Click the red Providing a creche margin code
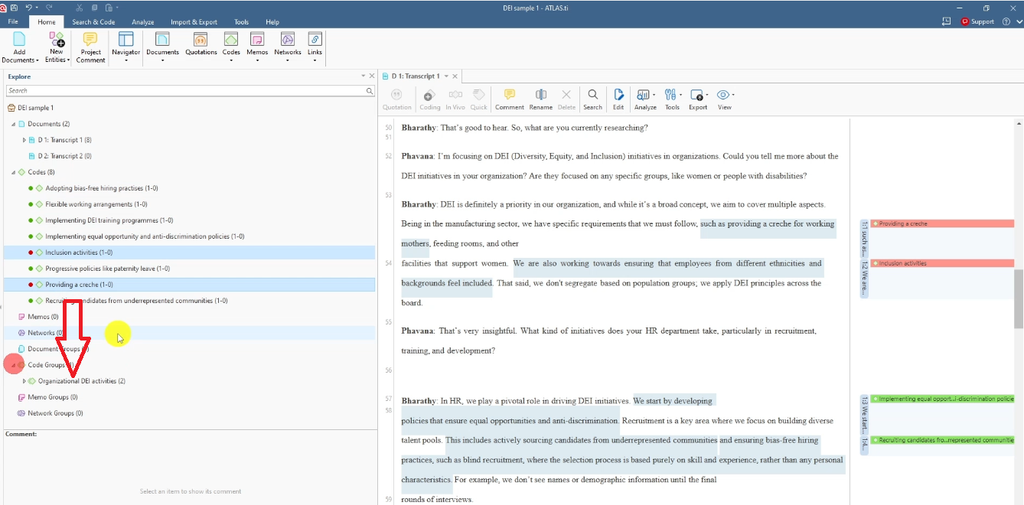 point(942,223)
